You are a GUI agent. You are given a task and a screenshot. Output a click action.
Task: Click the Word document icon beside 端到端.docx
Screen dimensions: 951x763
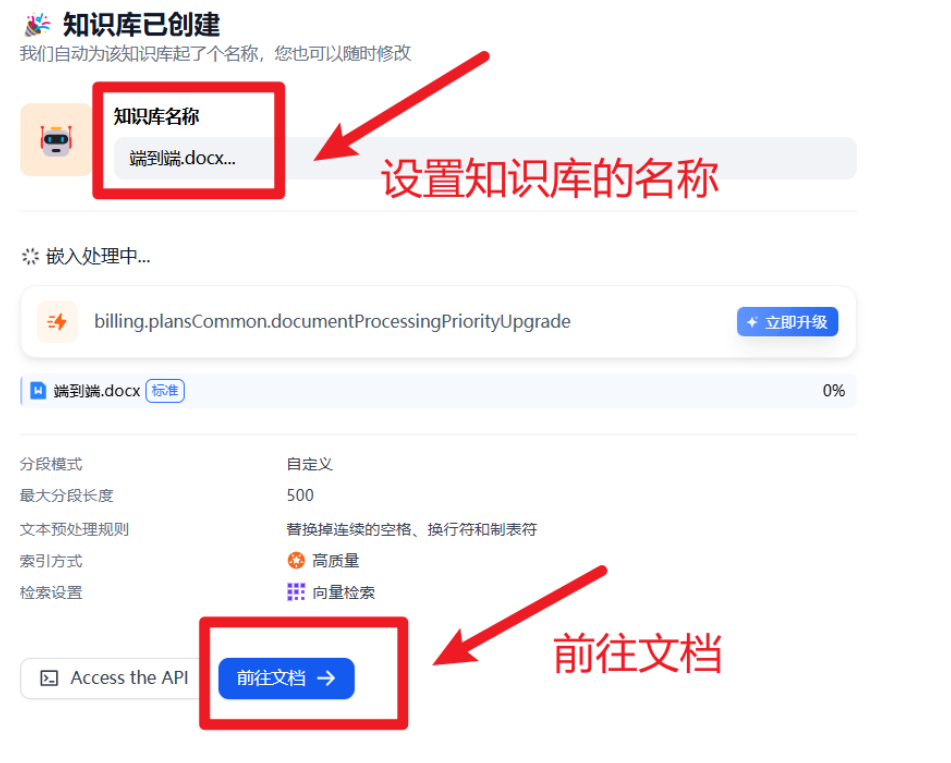(x=38, y=391)
